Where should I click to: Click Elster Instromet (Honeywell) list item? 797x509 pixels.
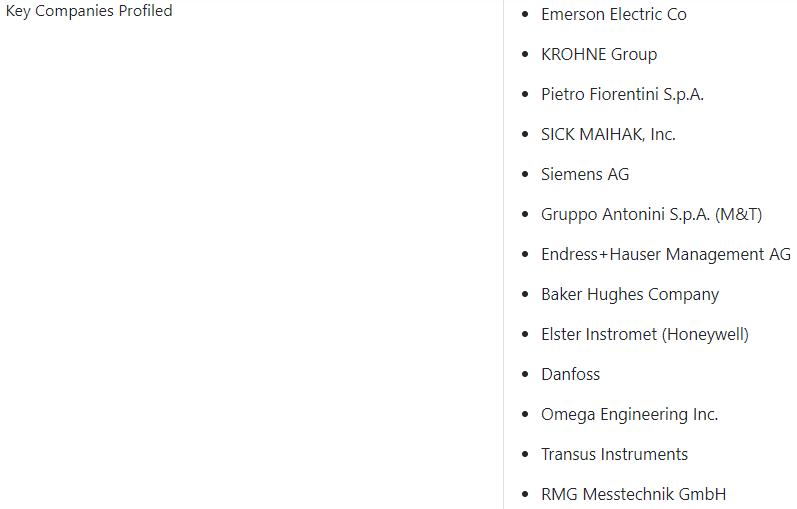645,335
